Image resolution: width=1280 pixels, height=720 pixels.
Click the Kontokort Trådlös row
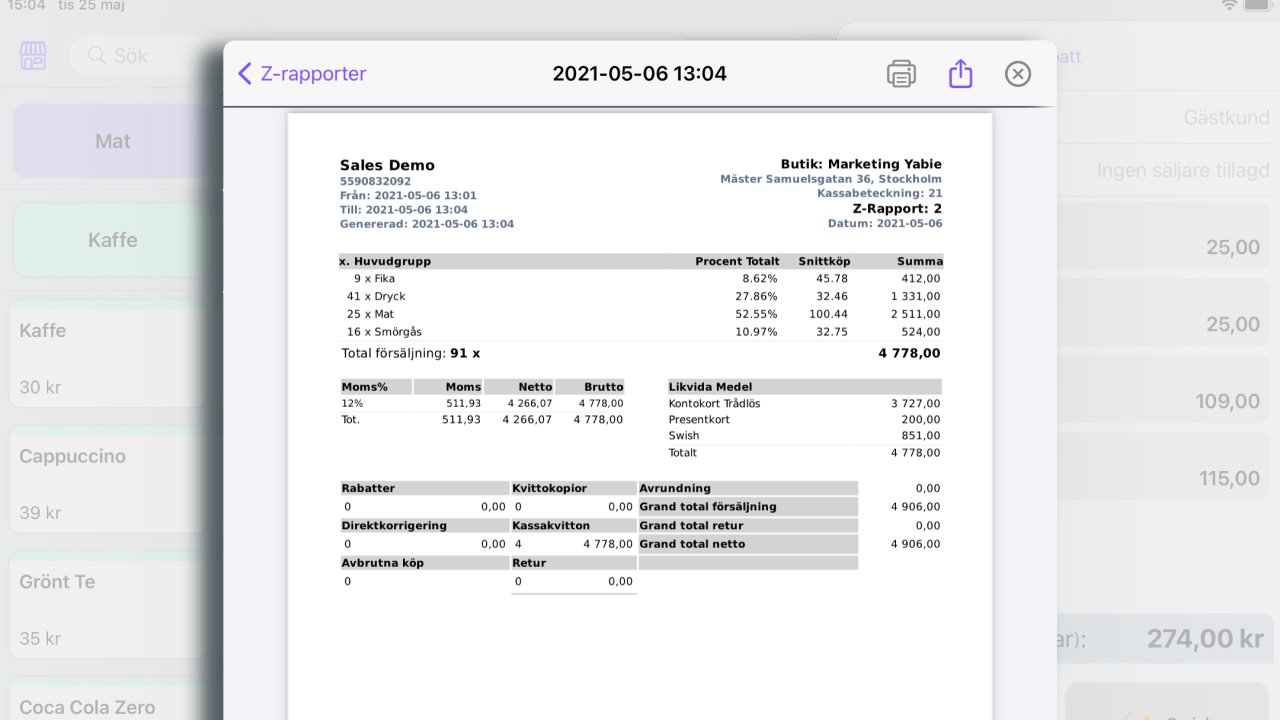tap(805, 403)
